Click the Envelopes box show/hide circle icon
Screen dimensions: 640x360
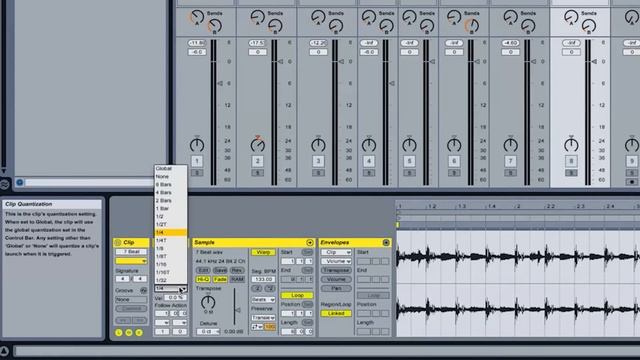coord(386,242)
